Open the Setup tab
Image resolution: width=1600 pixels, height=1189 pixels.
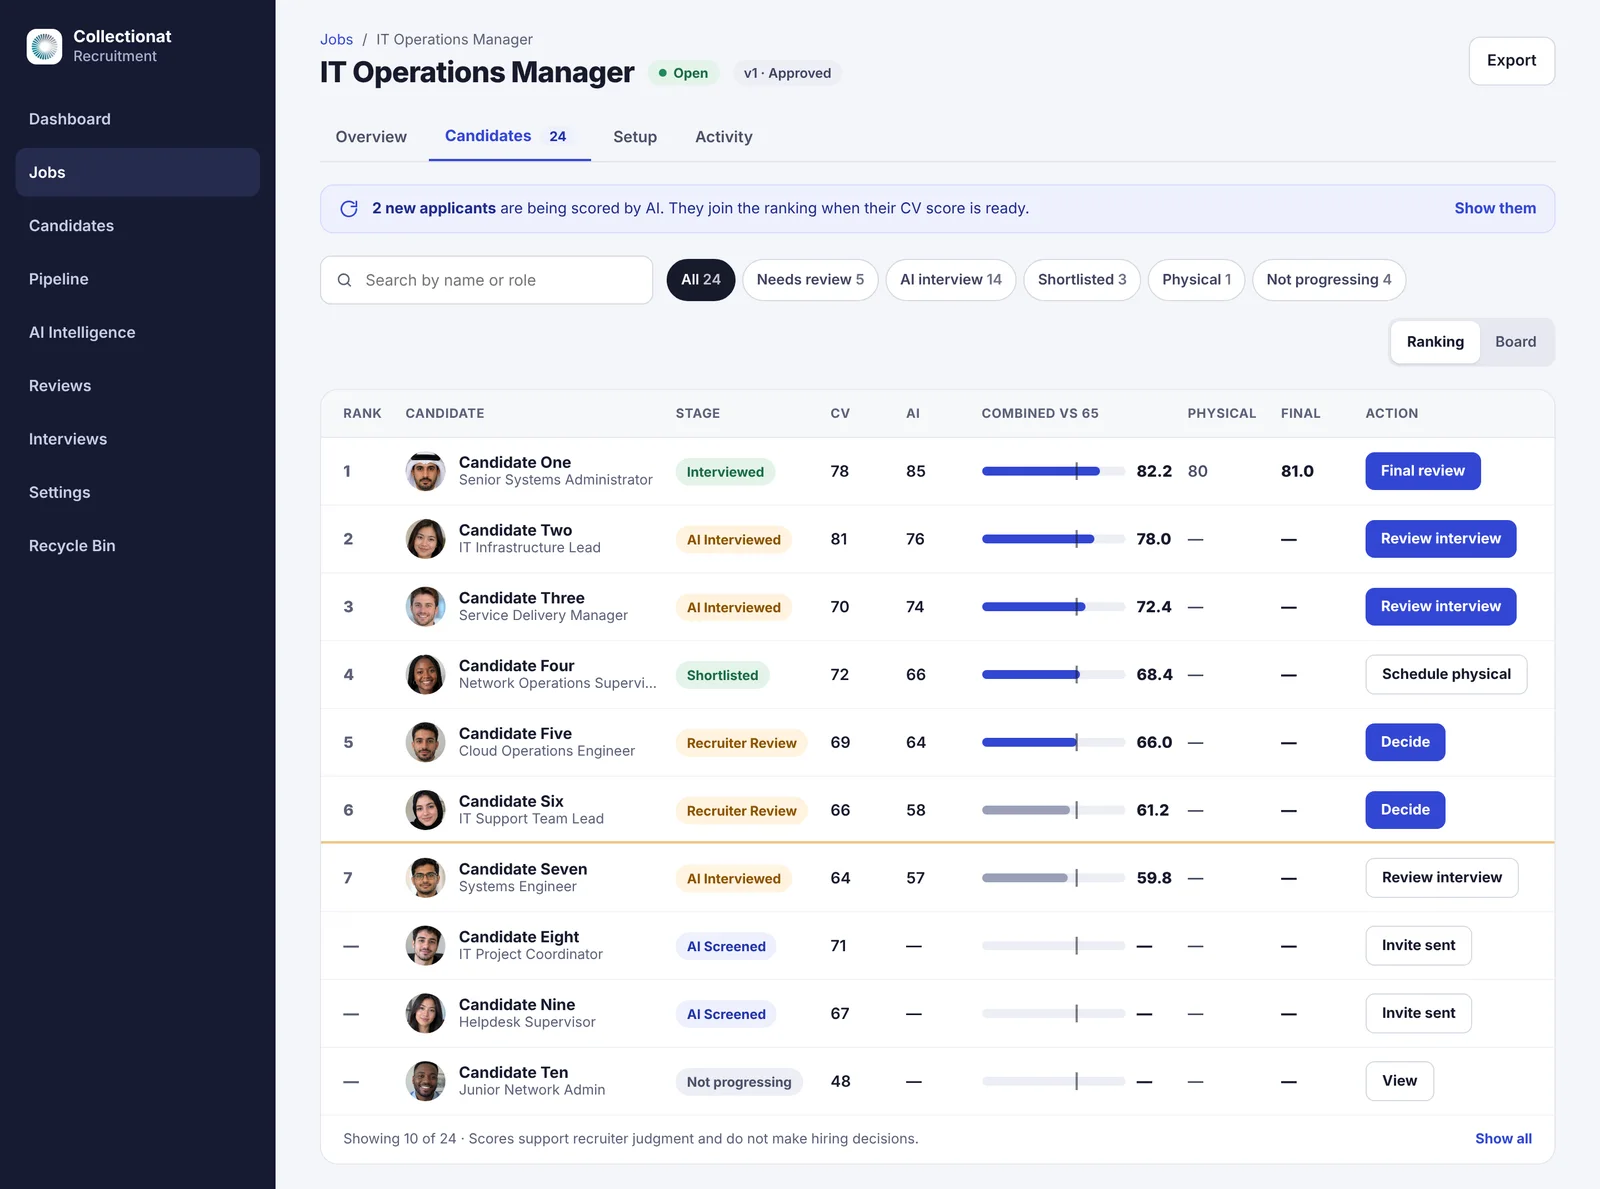pos(635,137)
